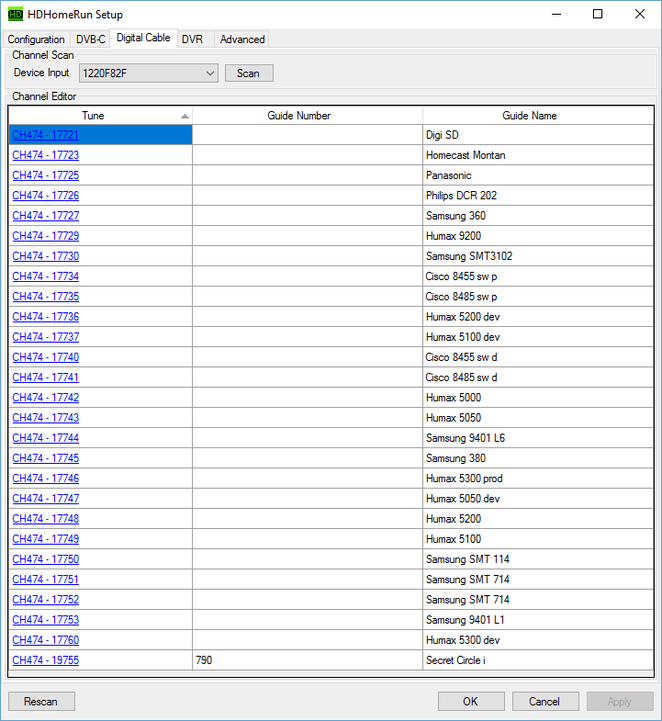
Task: Sort by the Tune column header
Action: (100, 115)
